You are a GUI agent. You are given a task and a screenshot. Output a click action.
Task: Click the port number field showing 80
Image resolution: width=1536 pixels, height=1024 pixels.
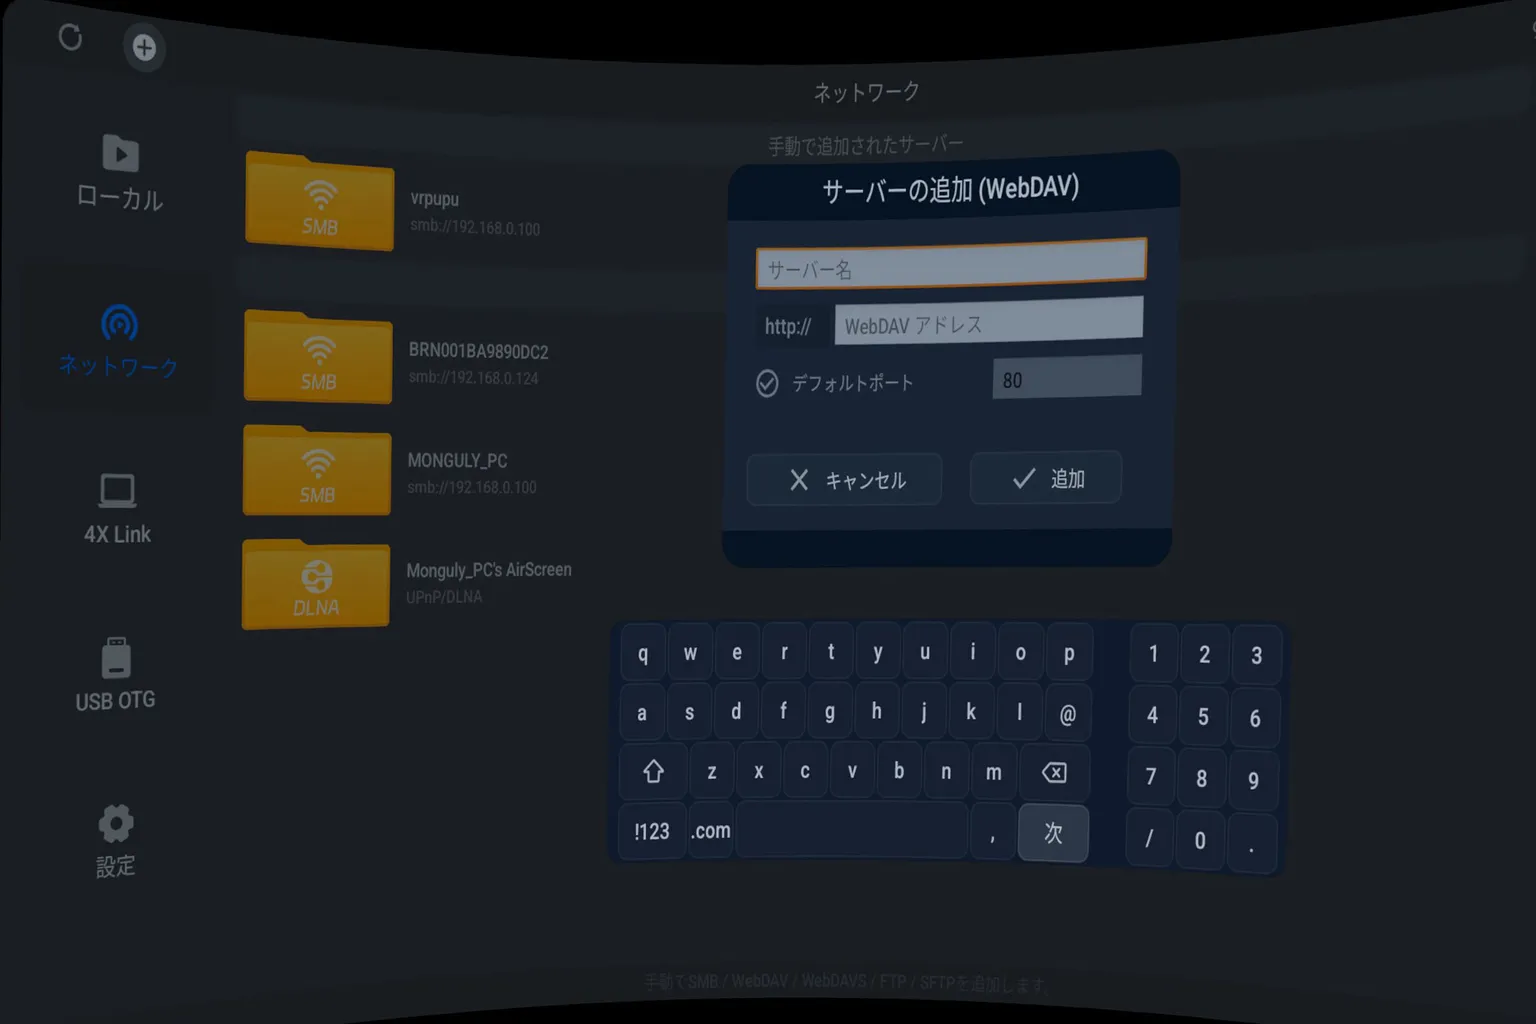(x=1067, y=377)
